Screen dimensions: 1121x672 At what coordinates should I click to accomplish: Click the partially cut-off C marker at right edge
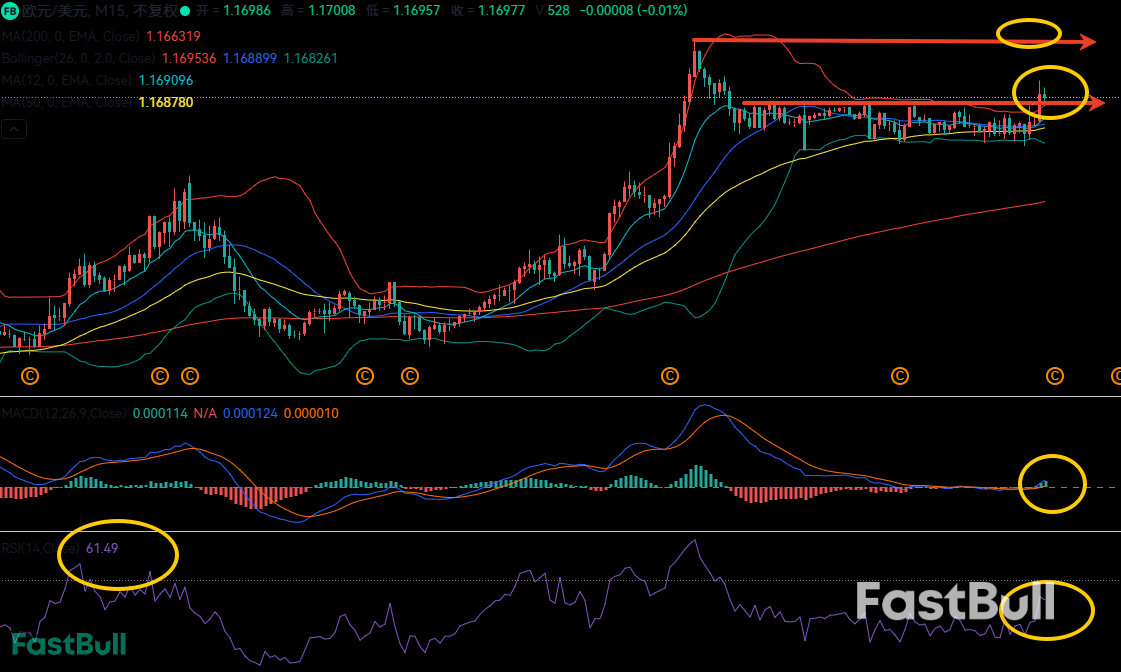coord(1116,376)
